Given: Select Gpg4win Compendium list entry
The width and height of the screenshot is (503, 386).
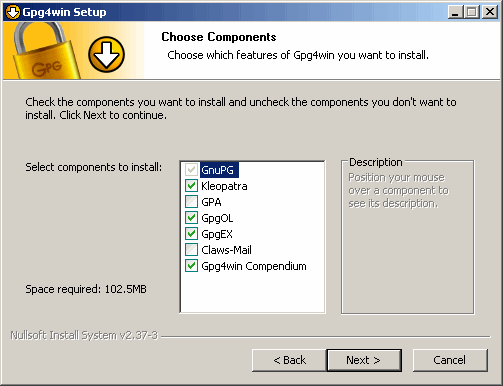Looking at the screenshot, I should pyautogui.click(x=254, y=266).
